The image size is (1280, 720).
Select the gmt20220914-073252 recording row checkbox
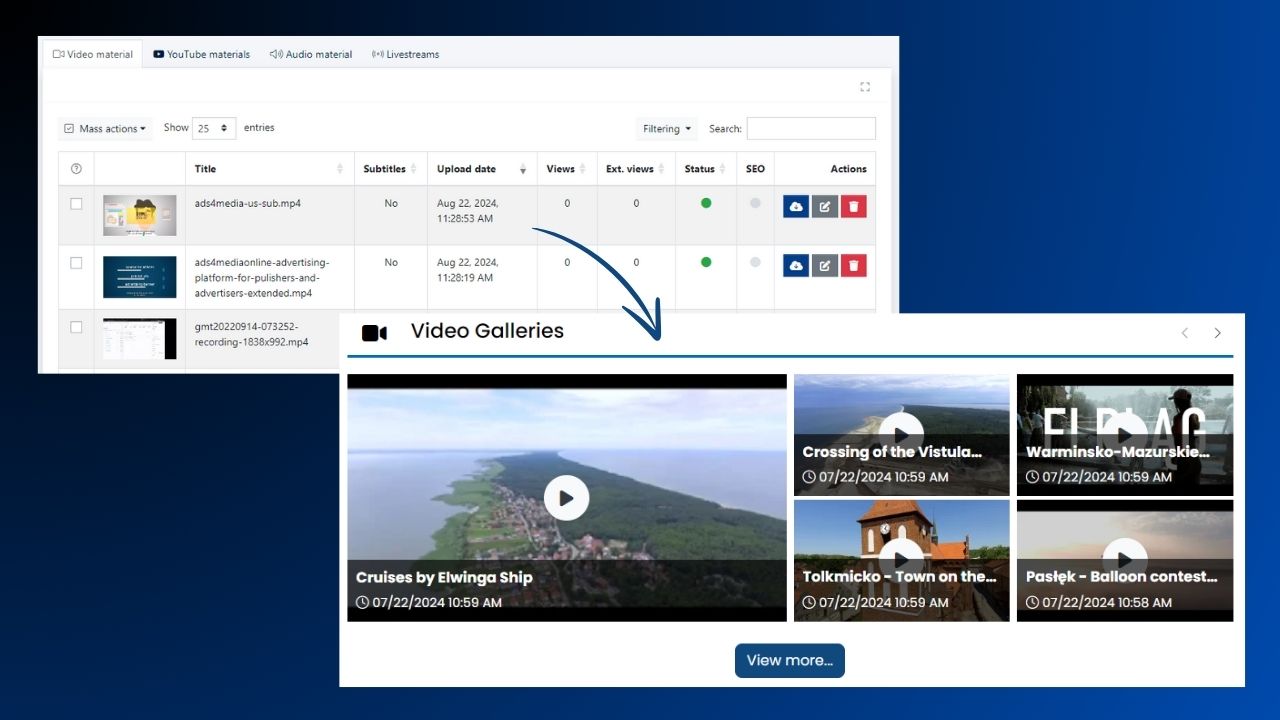click(76, 327)
